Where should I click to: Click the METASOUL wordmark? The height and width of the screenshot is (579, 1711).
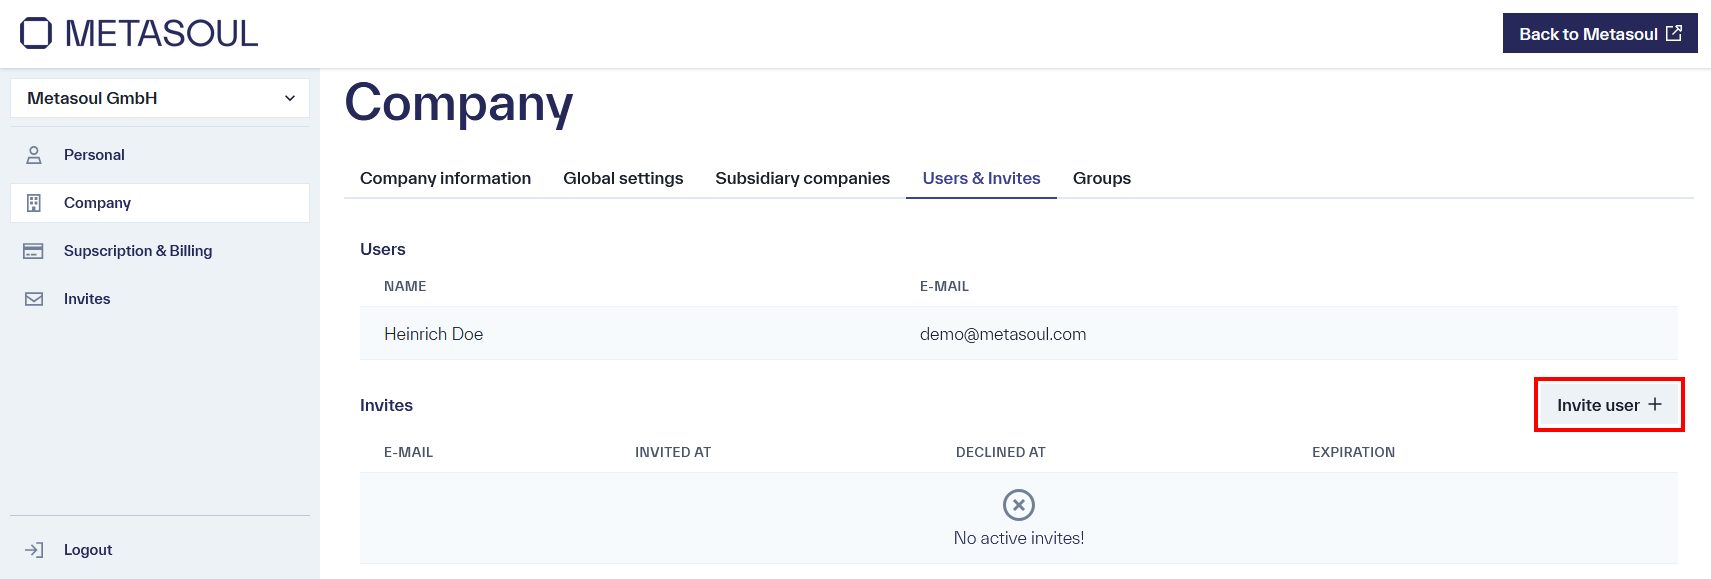pos(161,33)
